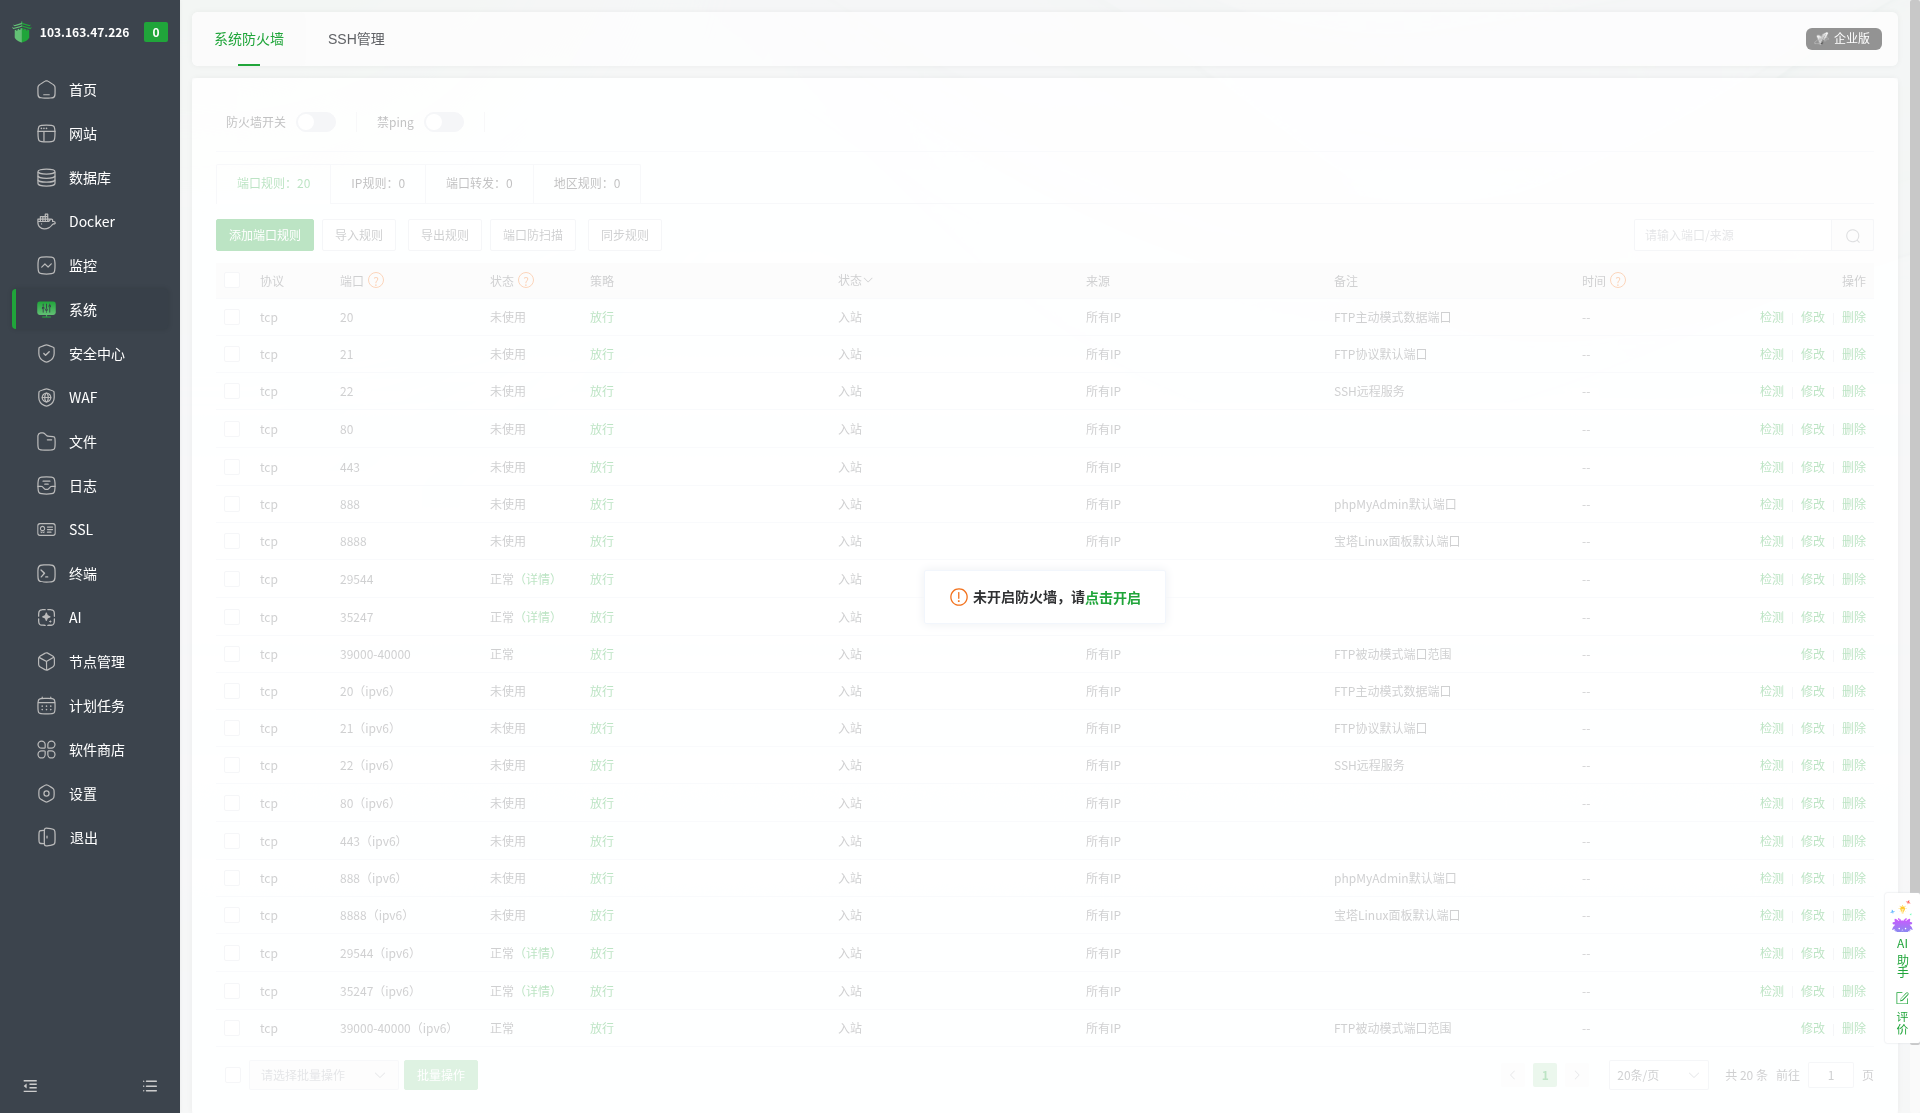Click the 端口防扫描 button
Screen dimensions: 1920x1113
tap(533, 235)
